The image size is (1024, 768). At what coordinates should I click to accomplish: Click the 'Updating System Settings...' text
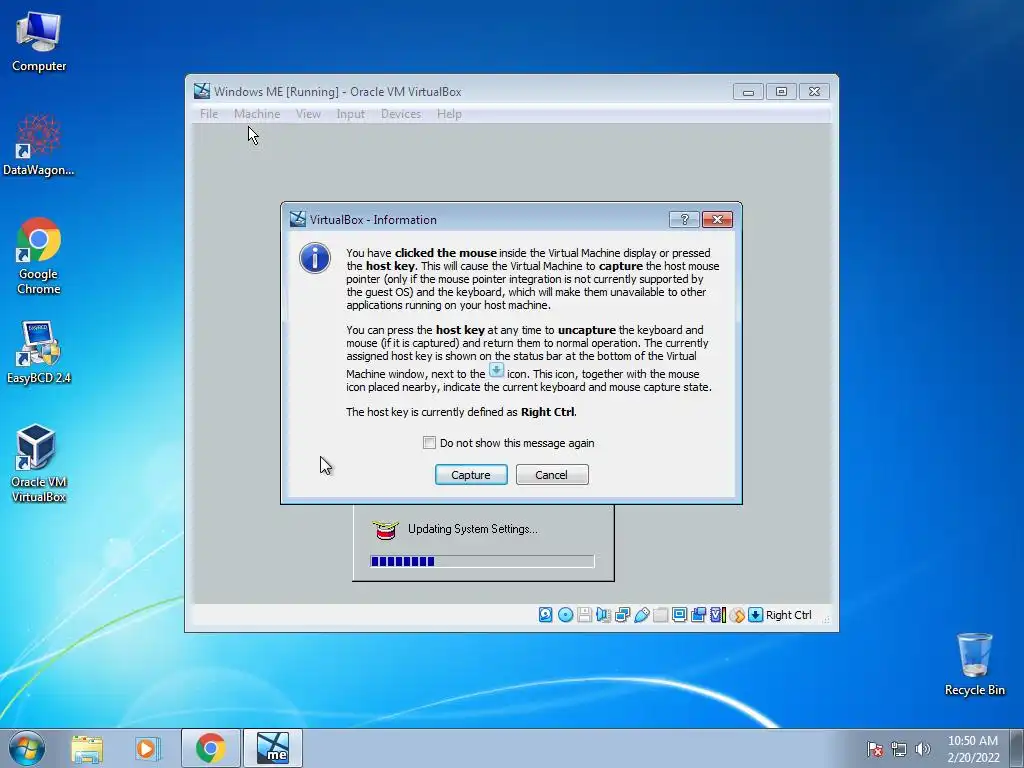pyautogui.click(x=473, y=529)
